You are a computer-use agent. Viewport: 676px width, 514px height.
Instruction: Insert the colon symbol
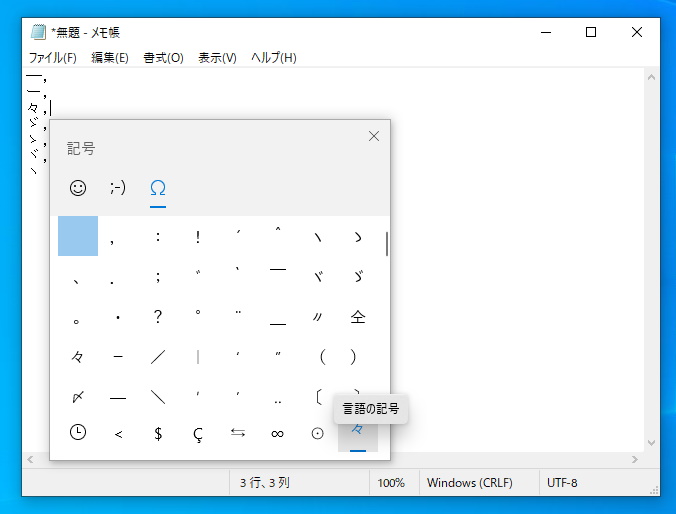158,236
